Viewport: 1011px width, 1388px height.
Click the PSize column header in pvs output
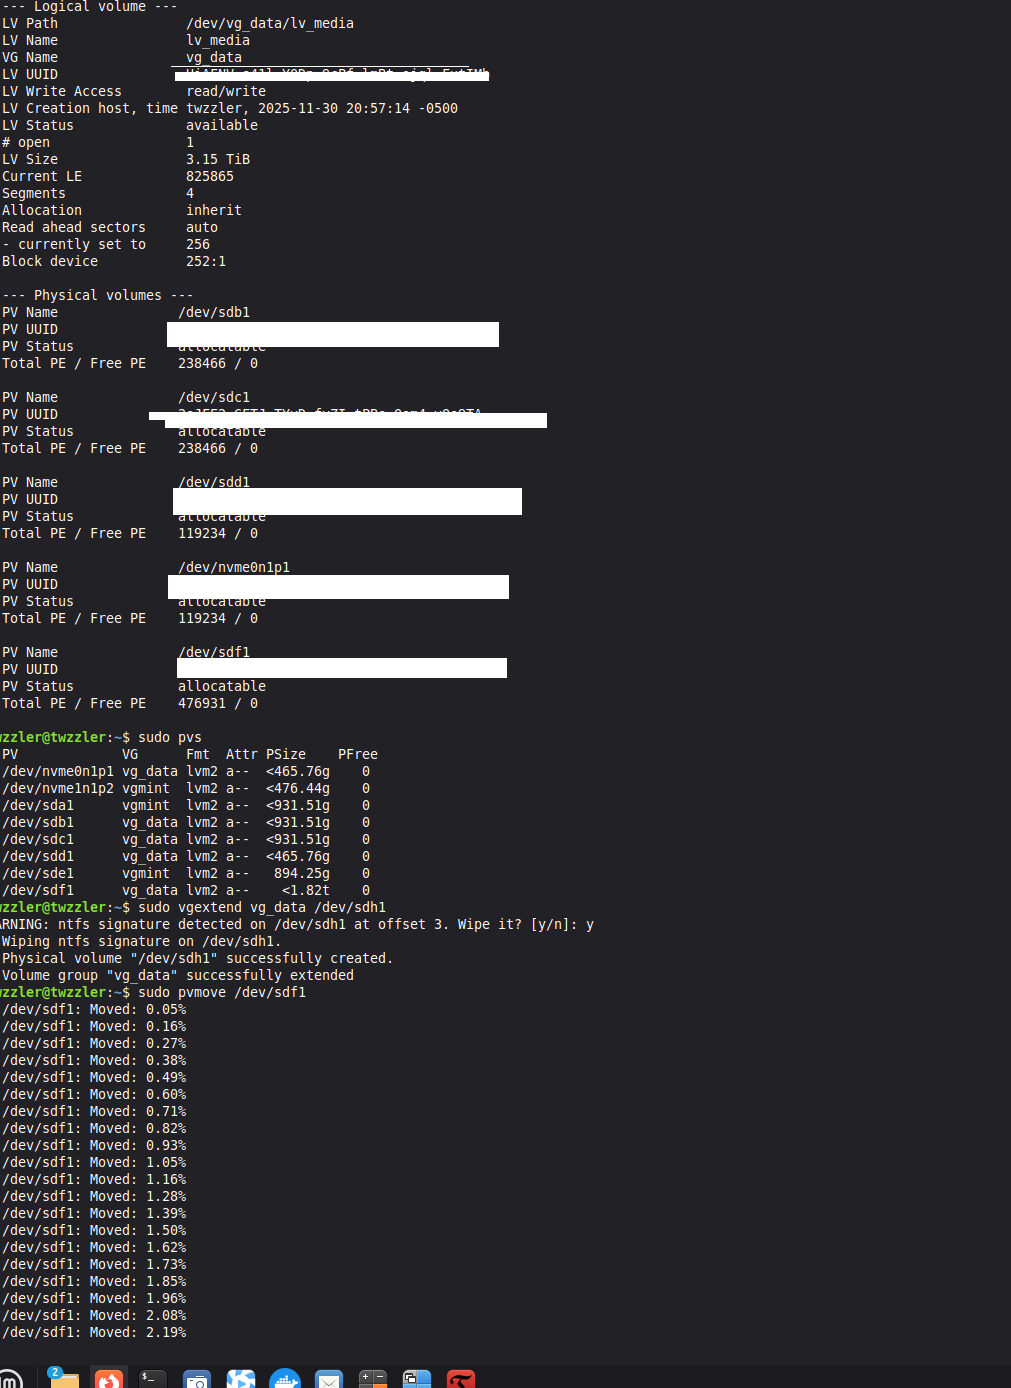tap(286, 754)
